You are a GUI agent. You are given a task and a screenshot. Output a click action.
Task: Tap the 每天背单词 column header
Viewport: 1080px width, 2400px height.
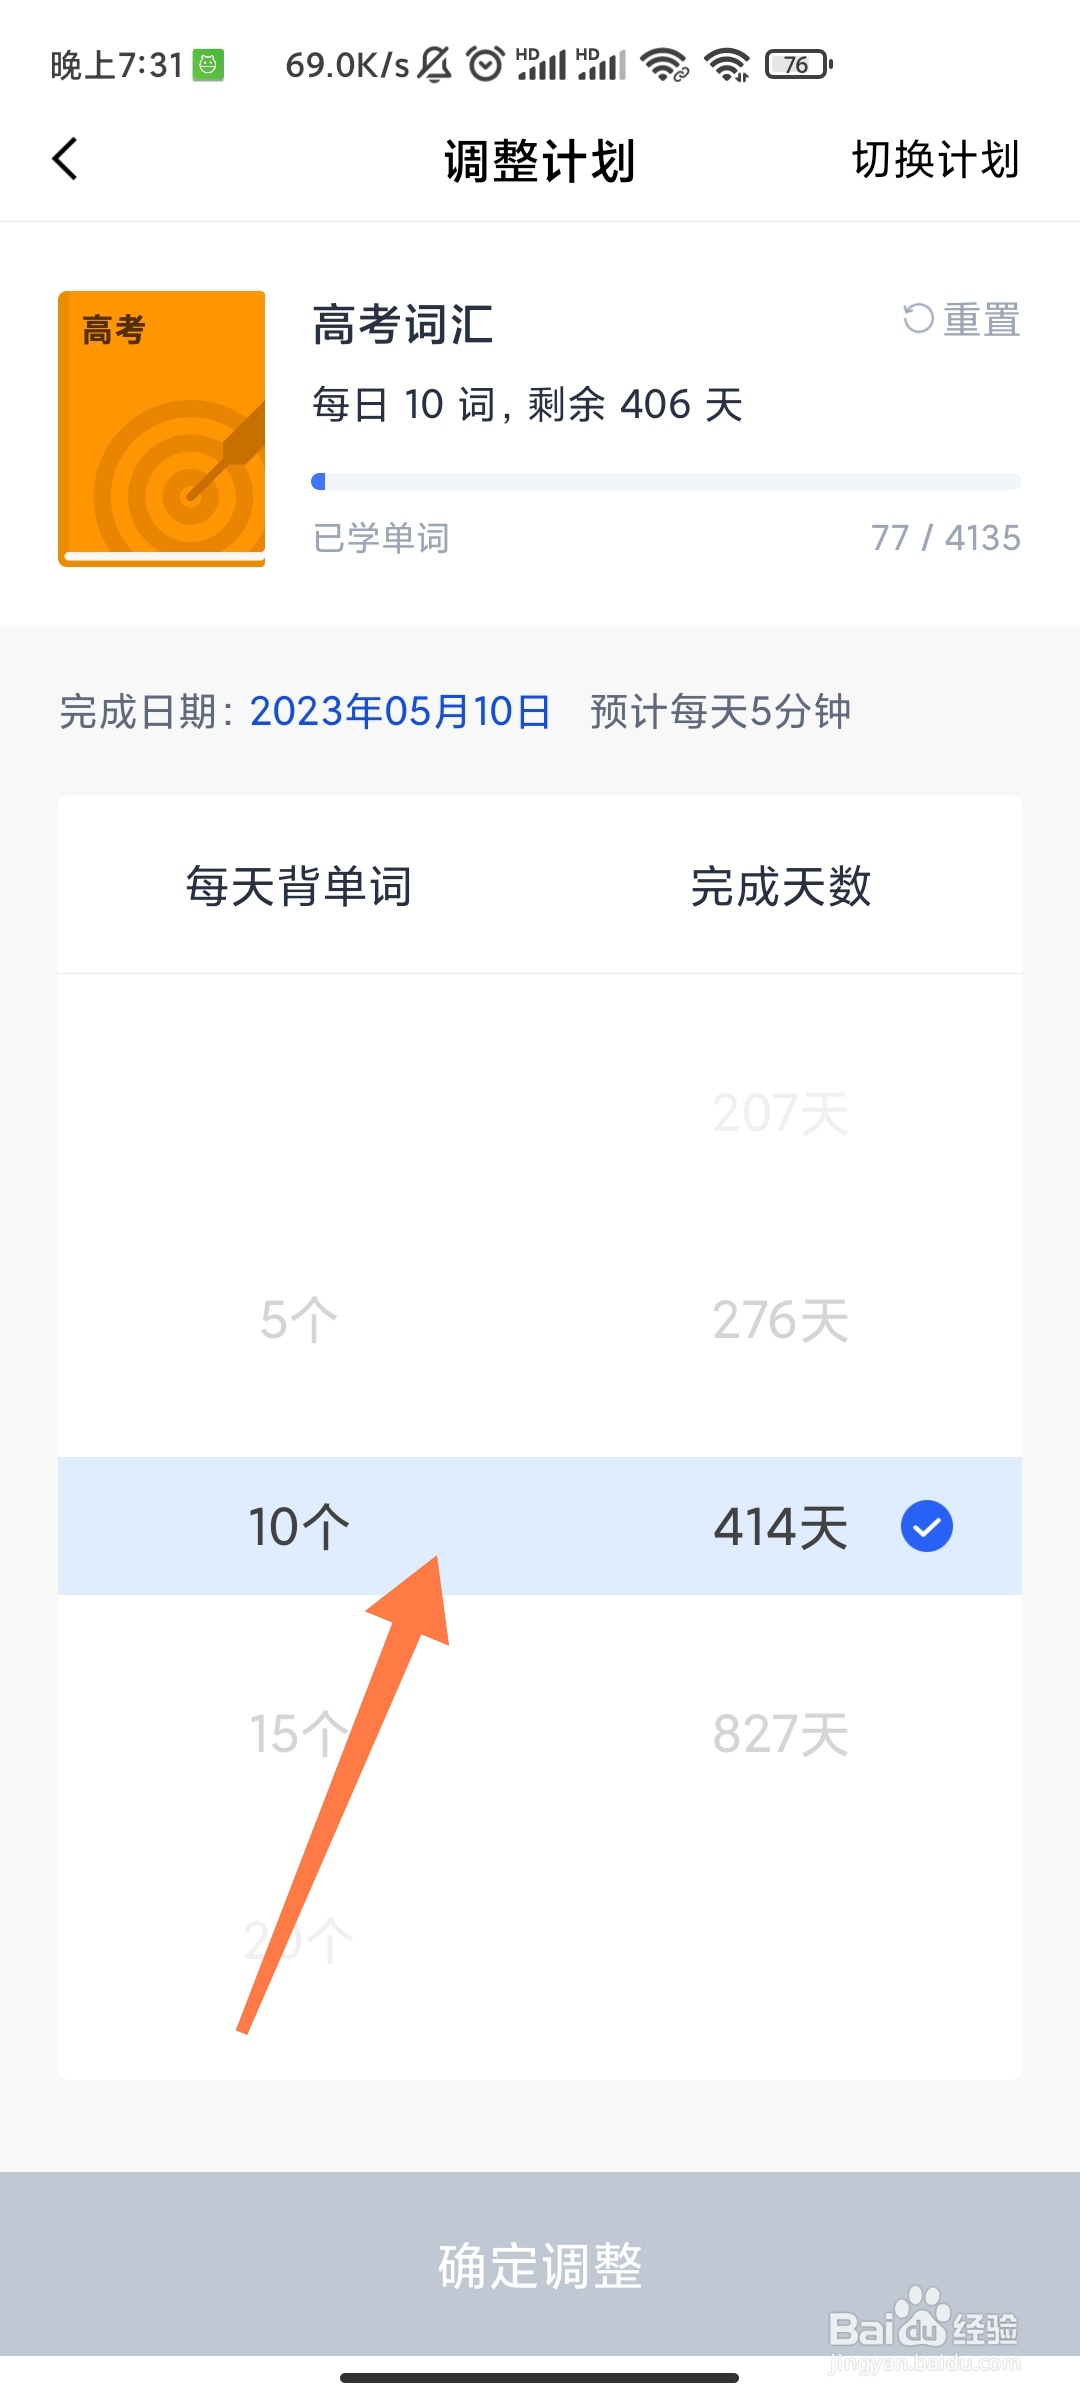click(x=298, y=886)
